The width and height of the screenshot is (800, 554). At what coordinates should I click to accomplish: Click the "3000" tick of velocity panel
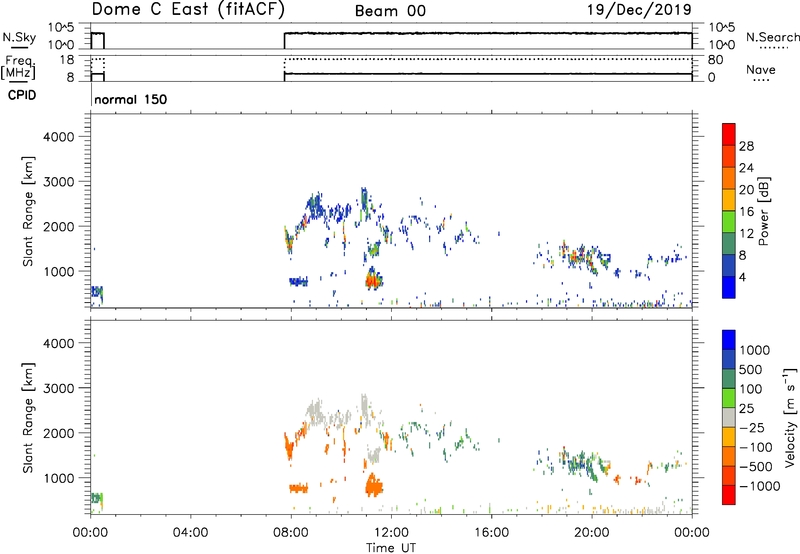click(59, 388)
